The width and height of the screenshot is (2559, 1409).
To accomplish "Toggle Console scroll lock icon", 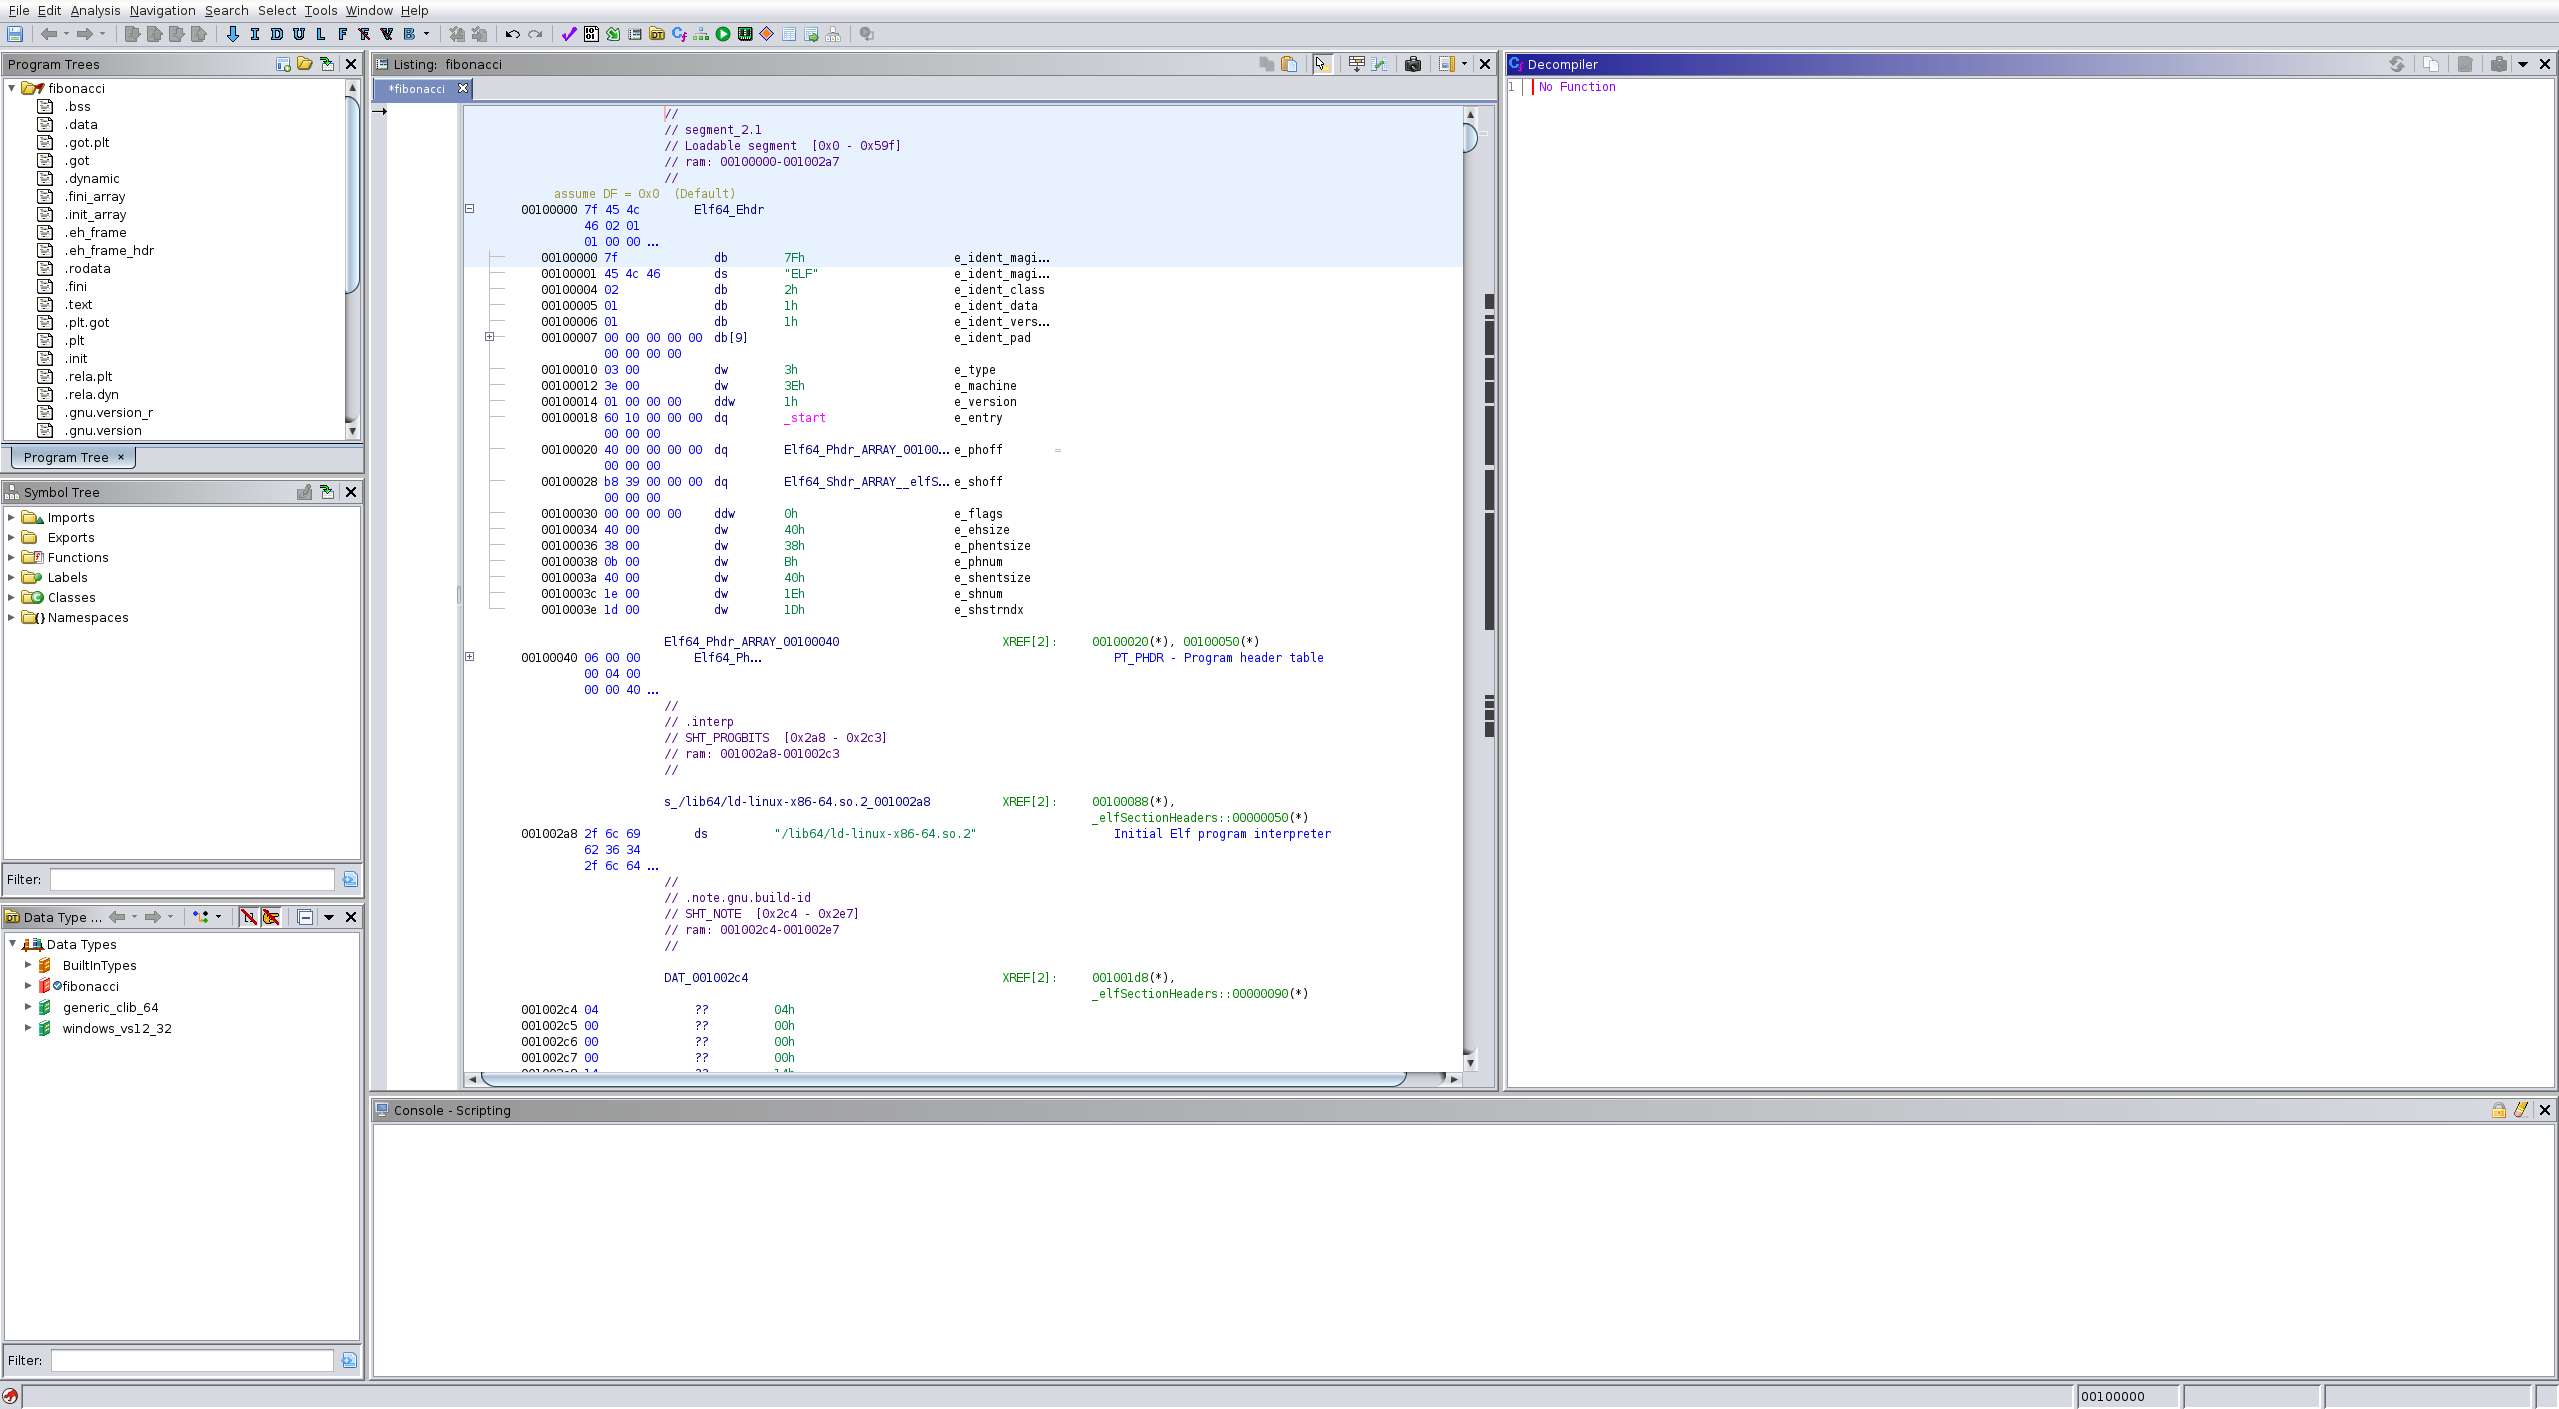I will (2498, 1110).
